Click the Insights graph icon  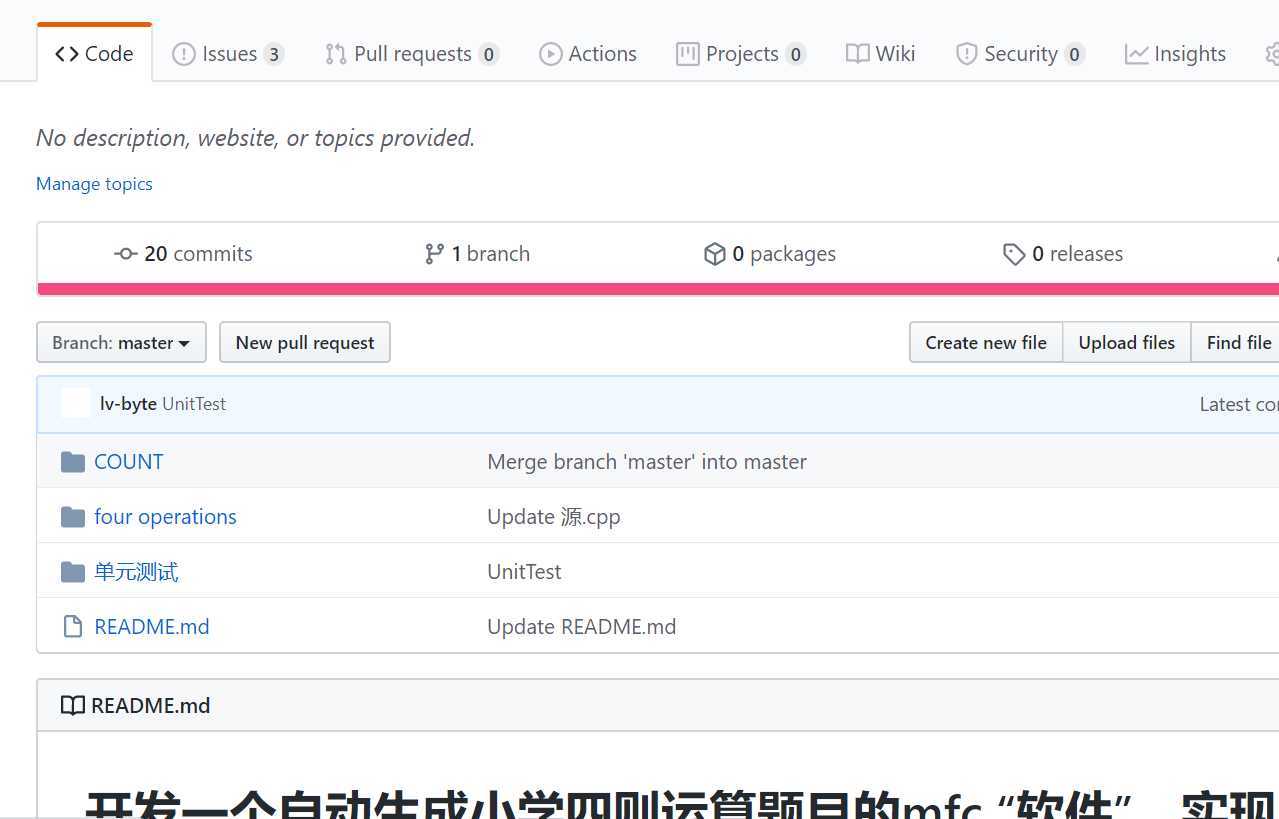pos(1136,54)
